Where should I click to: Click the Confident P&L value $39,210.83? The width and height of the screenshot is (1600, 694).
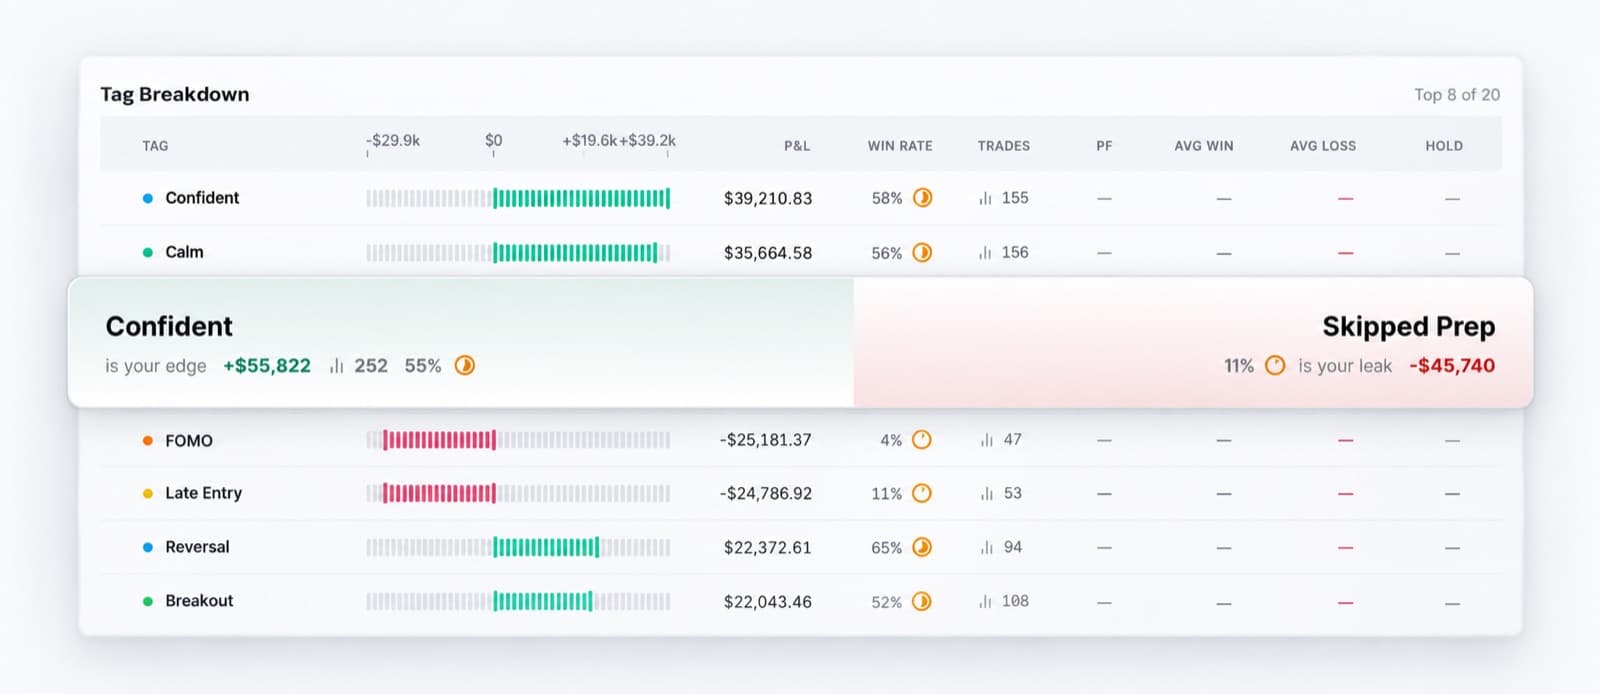pyautogui.click(x=768, y=198)
